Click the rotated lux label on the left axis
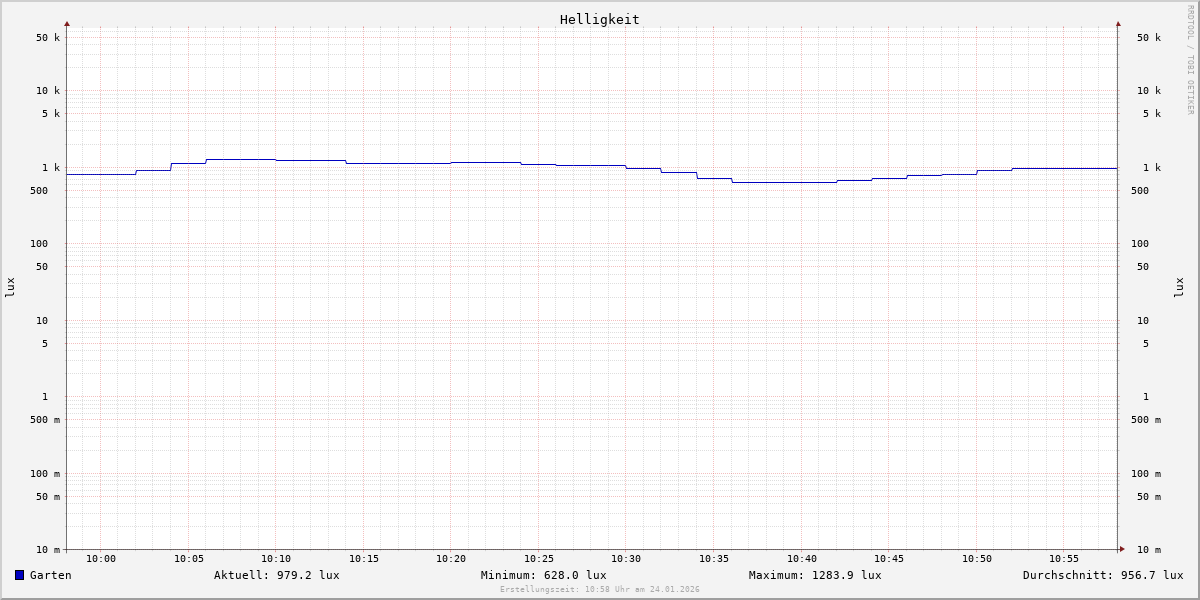The height and width of the screenshot is (600, 1200). pyautogui.click(x=10, y=287)
